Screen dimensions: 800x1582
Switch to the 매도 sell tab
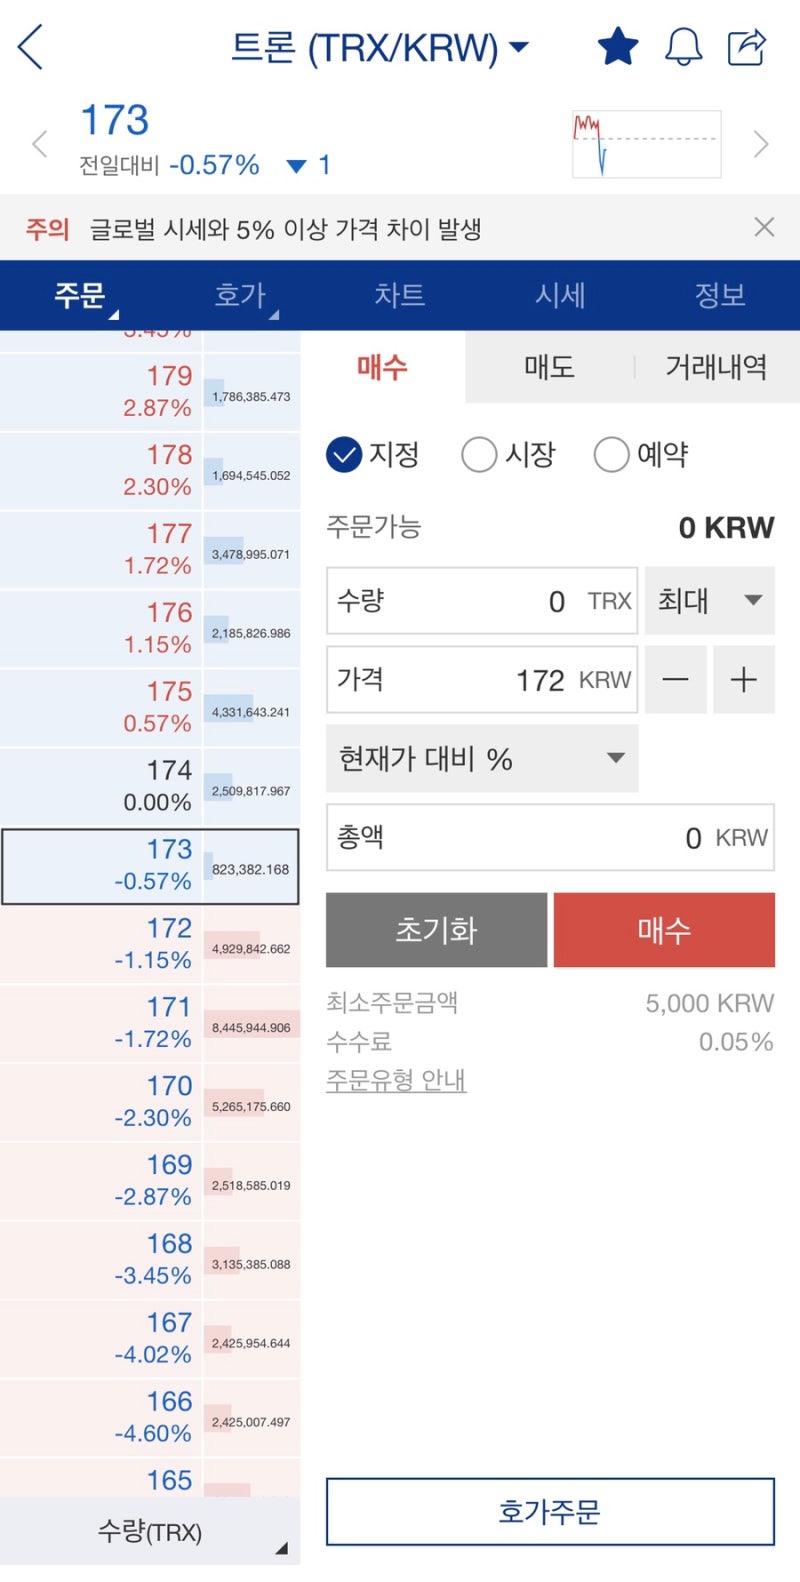(x=549, y=367)
